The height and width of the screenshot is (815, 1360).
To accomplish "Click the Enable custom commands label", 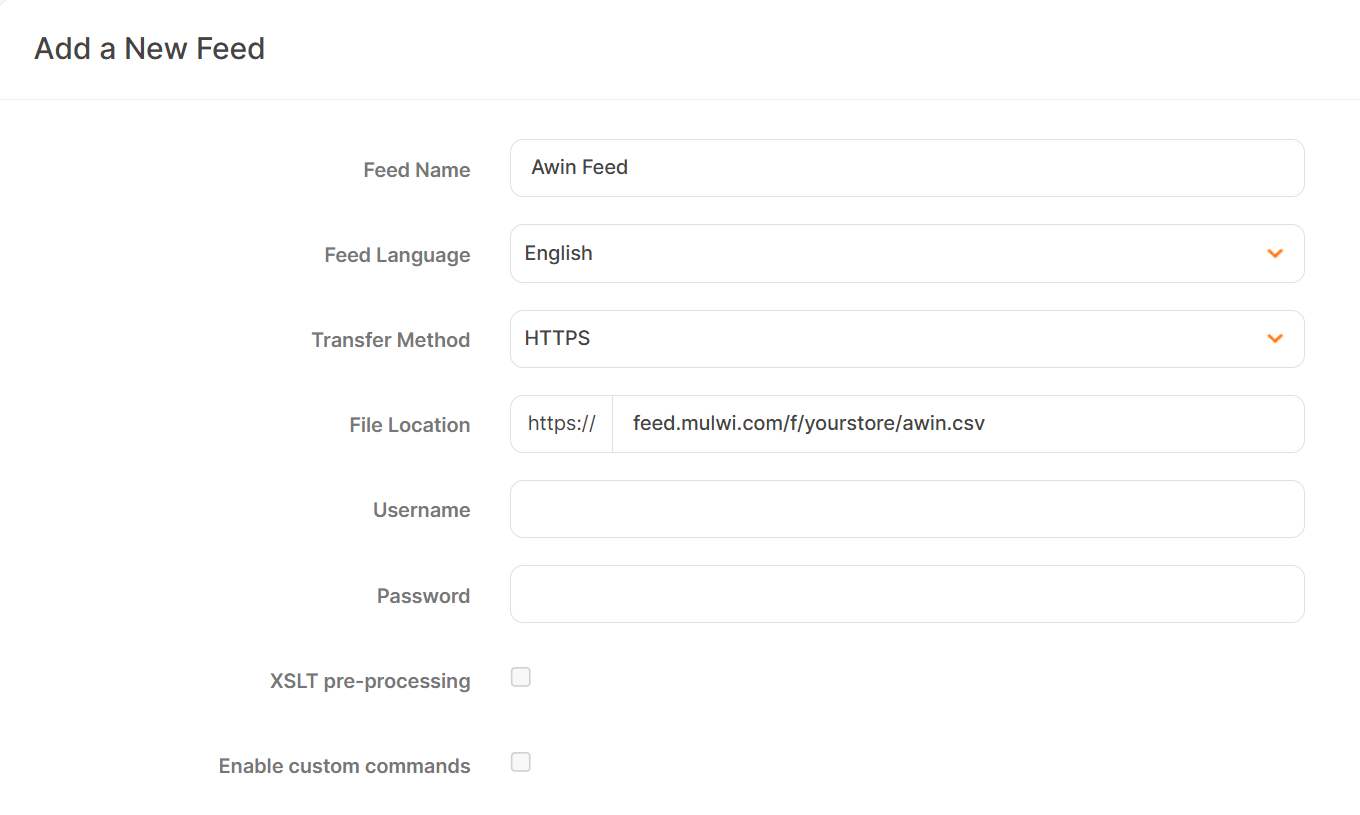I will (x=344, y=766).
